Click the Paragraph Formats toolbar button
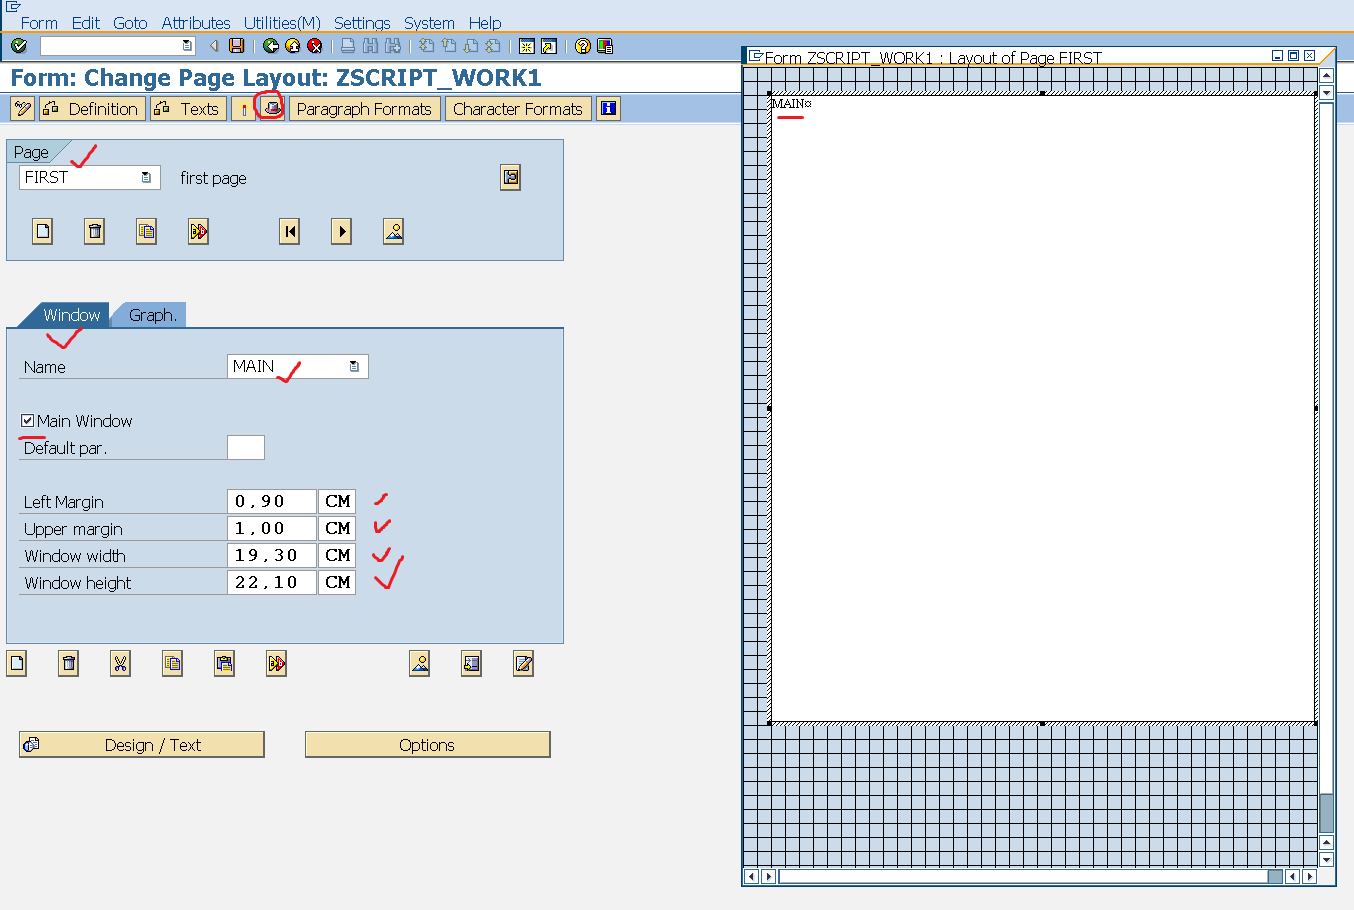The image size is (1354, 910). point(364,108)
